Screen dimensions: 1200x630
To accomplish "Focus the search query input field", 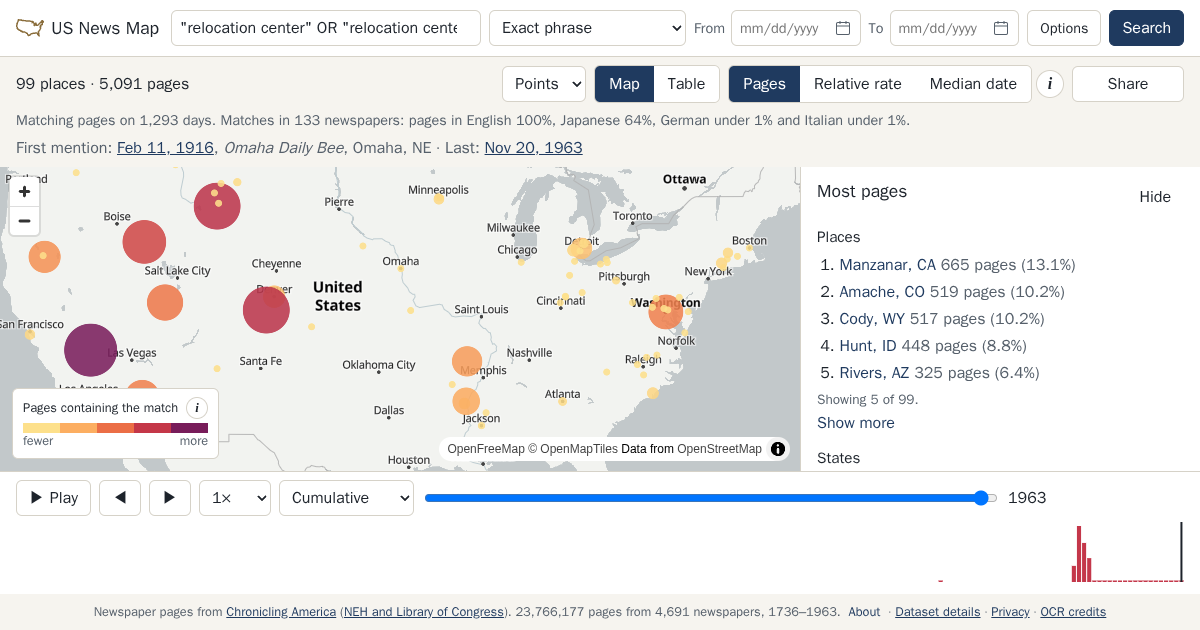I will click(x=326, y=28).
